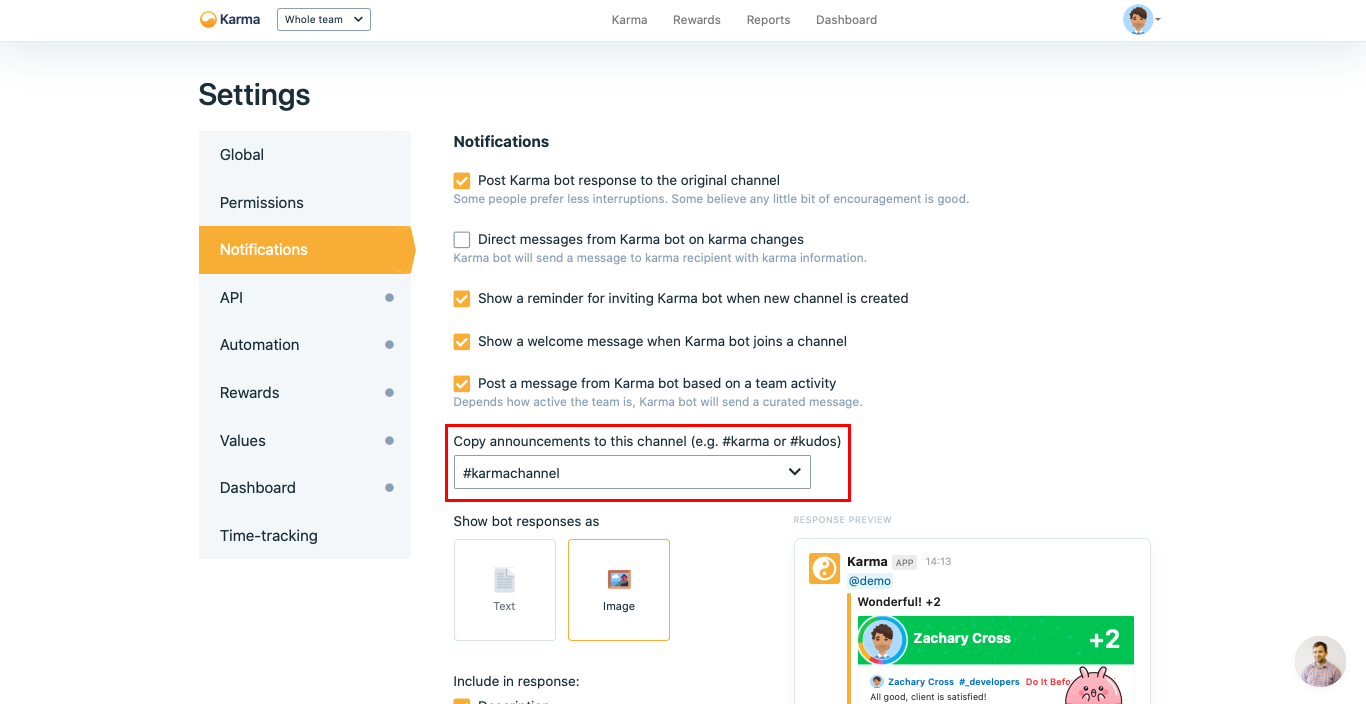This screenshot has width=1366, height=704.
Task: Click the 14:13 timestamp in preview
Action: click(938, 562)
